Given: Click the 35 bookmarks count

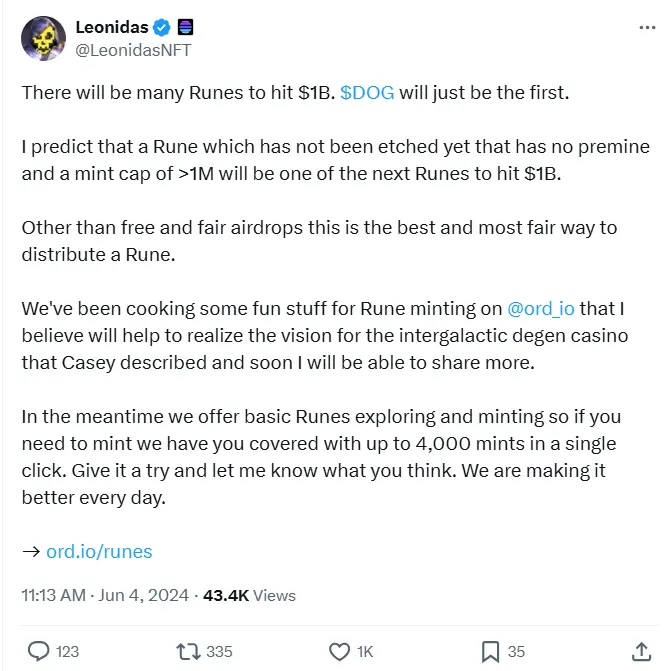Looking at the screenshot, I should [x=516, y=651].
